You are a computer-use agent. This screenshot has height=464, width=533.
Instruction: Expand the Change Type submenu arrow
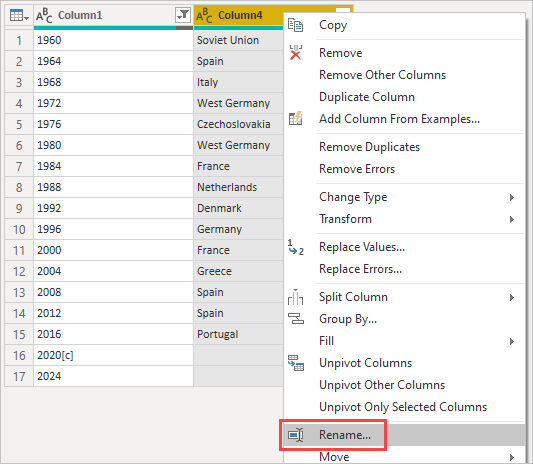512,197
